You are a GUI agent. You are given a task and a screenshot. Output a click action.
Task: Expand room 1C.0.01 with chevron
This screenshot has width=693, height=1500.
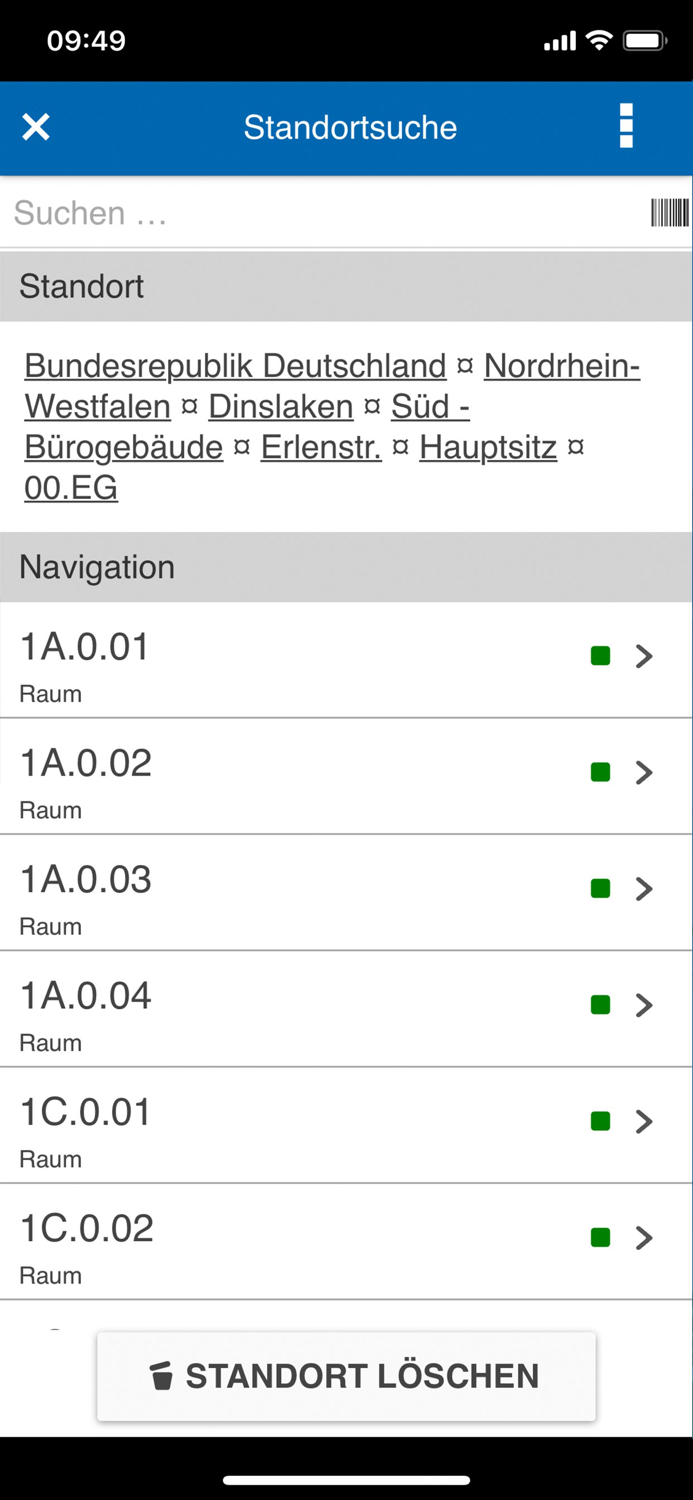pos(645,1121)
